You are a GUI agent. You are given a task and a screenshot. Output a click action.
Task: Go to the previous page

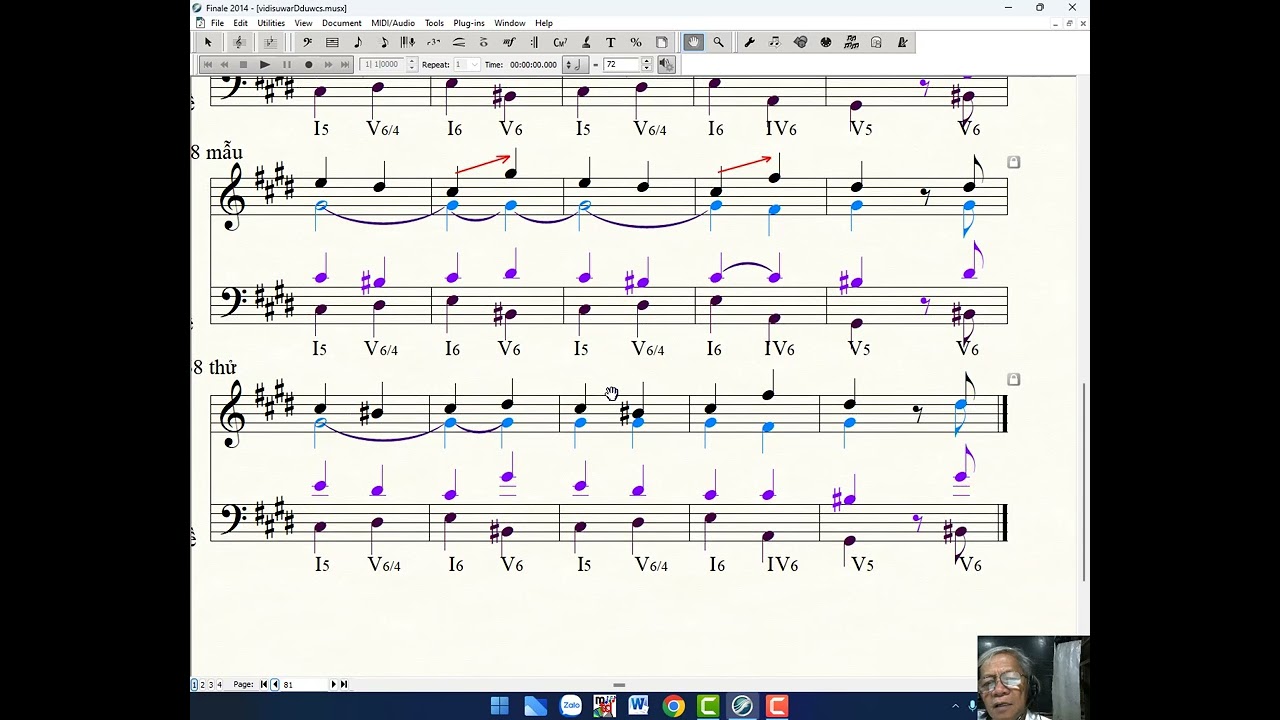[x=275, y=684]
